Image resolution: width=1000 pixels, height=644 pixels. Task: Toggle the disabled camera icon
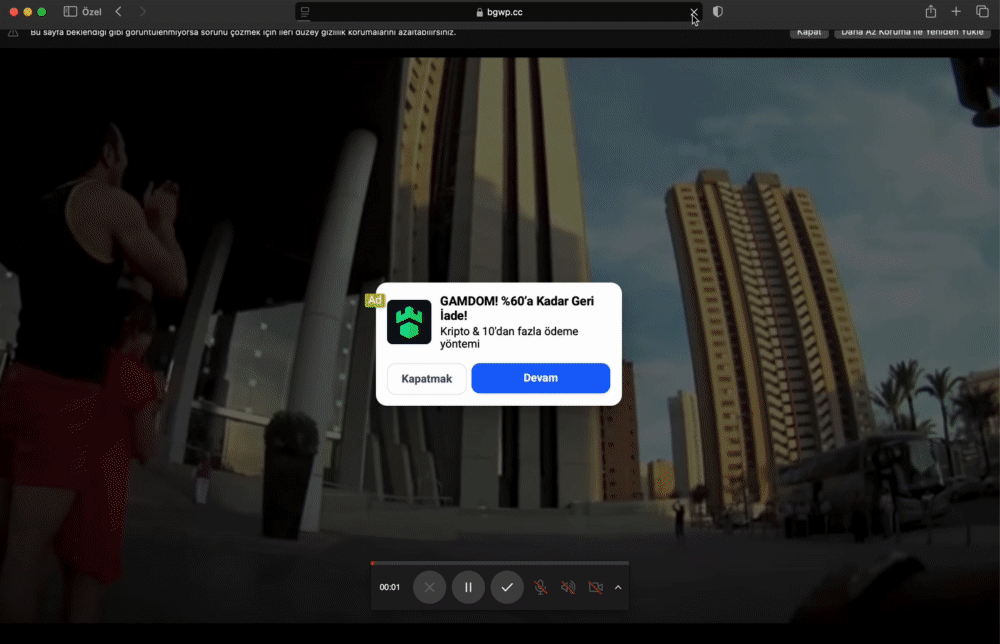[x=595, y=587]
